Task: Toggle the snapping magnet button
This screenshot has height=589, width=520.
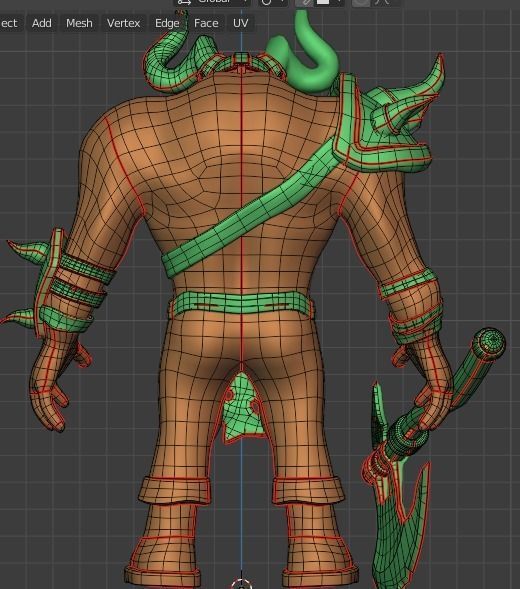Action: tap(304, 2)
